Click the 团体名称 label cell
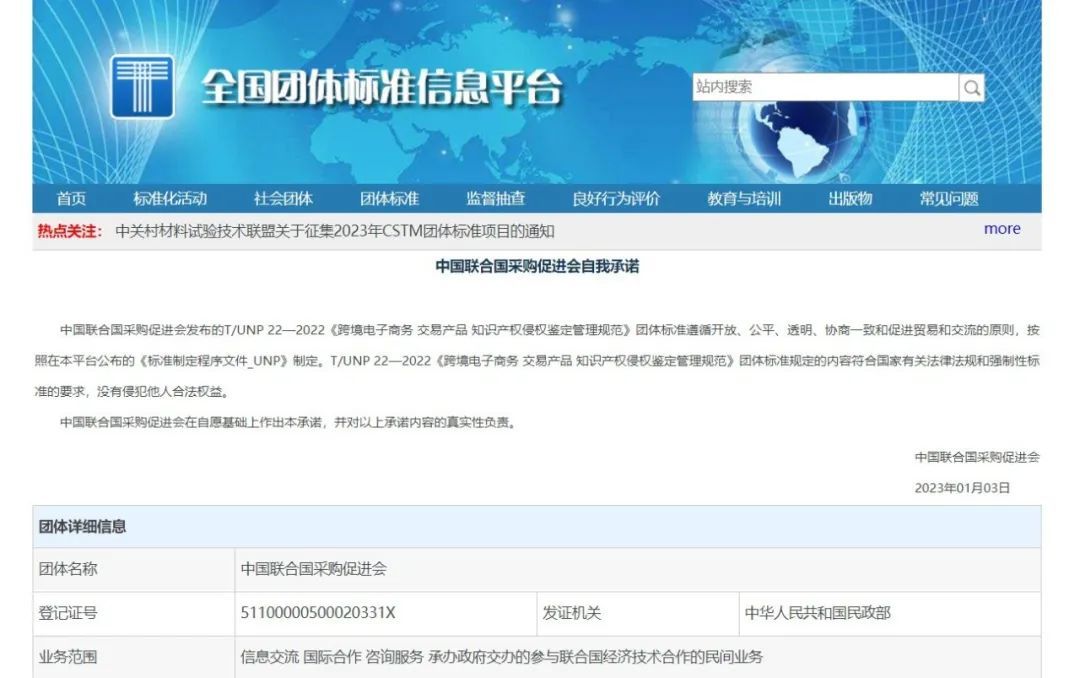Viewport: 1080px width, 678px height. (134, 569)
